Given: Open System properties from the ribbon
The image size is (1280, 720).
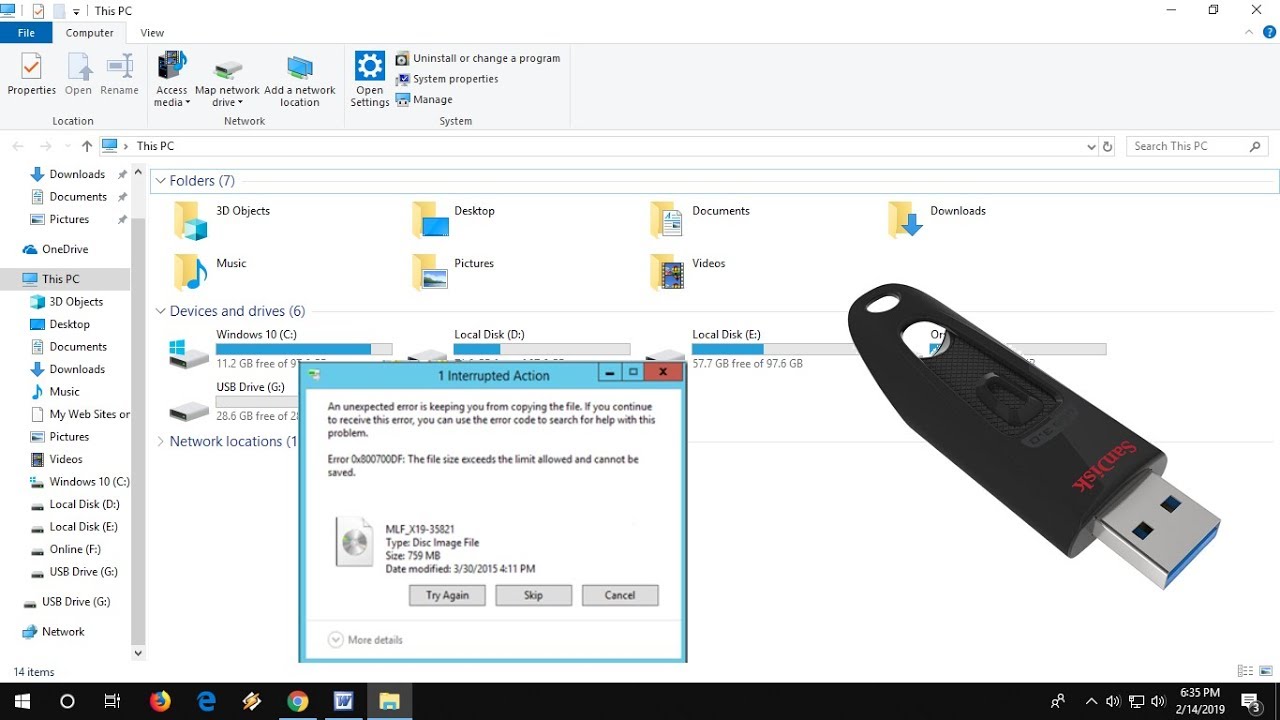Looking at the screenshot, I should (x=447, y=79).
